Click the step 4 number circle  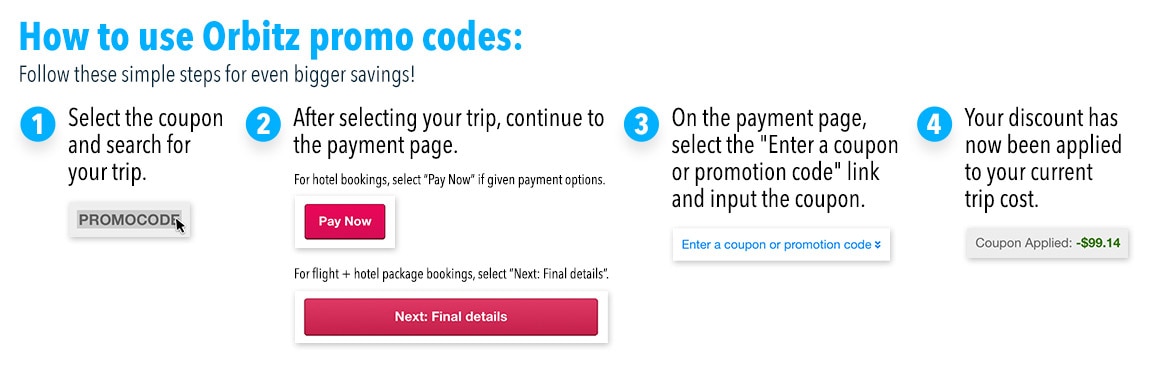934,124
